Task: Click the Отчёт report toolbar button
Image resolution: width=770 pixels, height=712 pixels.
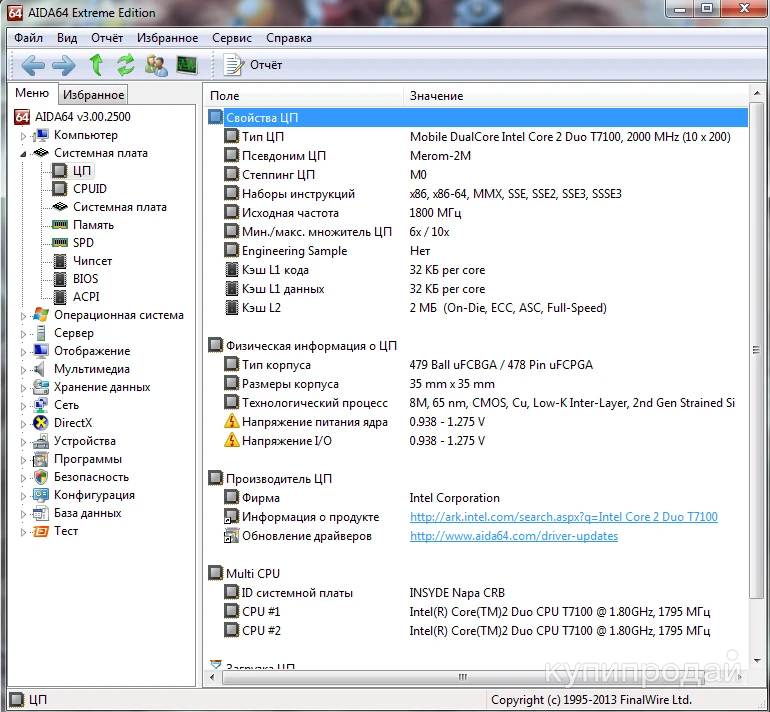Action: [x=254, y=66]
